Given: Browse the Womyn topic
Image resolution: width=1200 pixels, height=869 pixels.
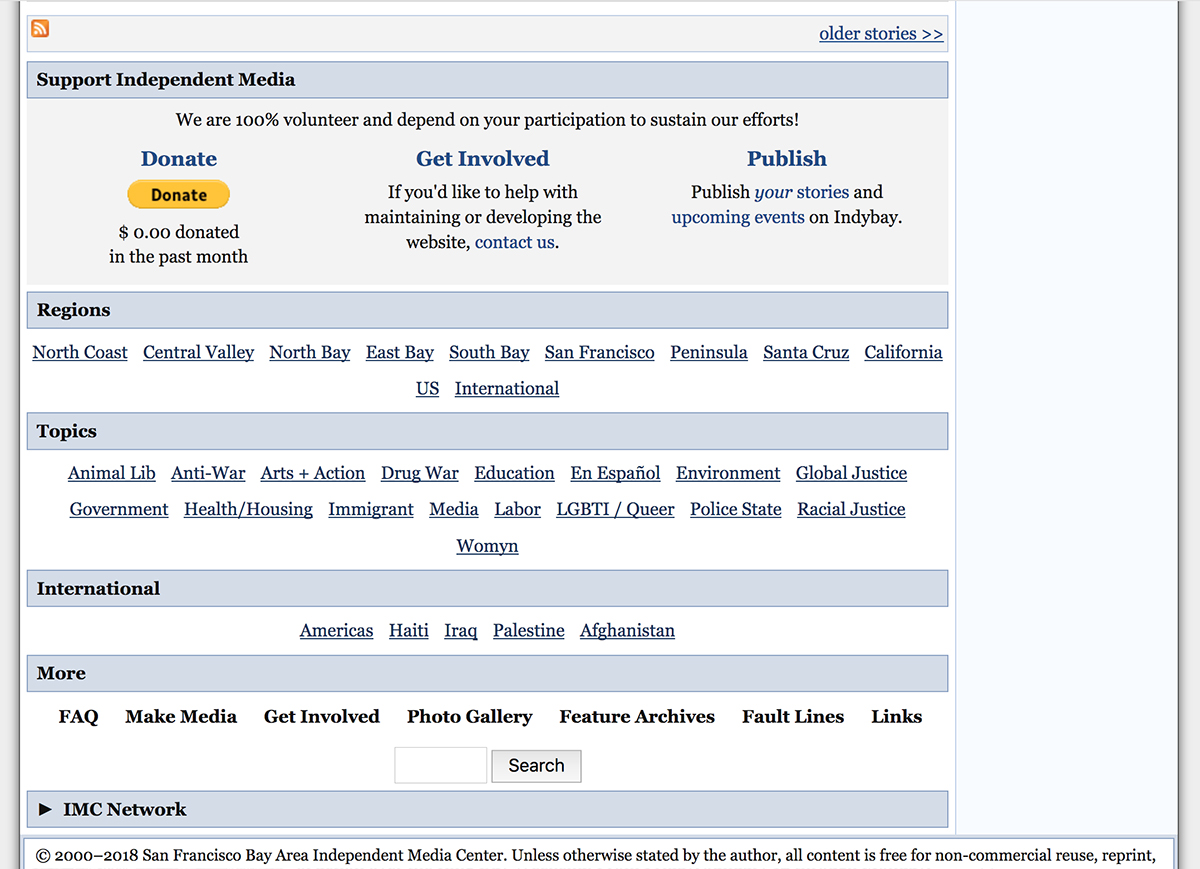Looking at the screenshot, I should coord(487,546).
